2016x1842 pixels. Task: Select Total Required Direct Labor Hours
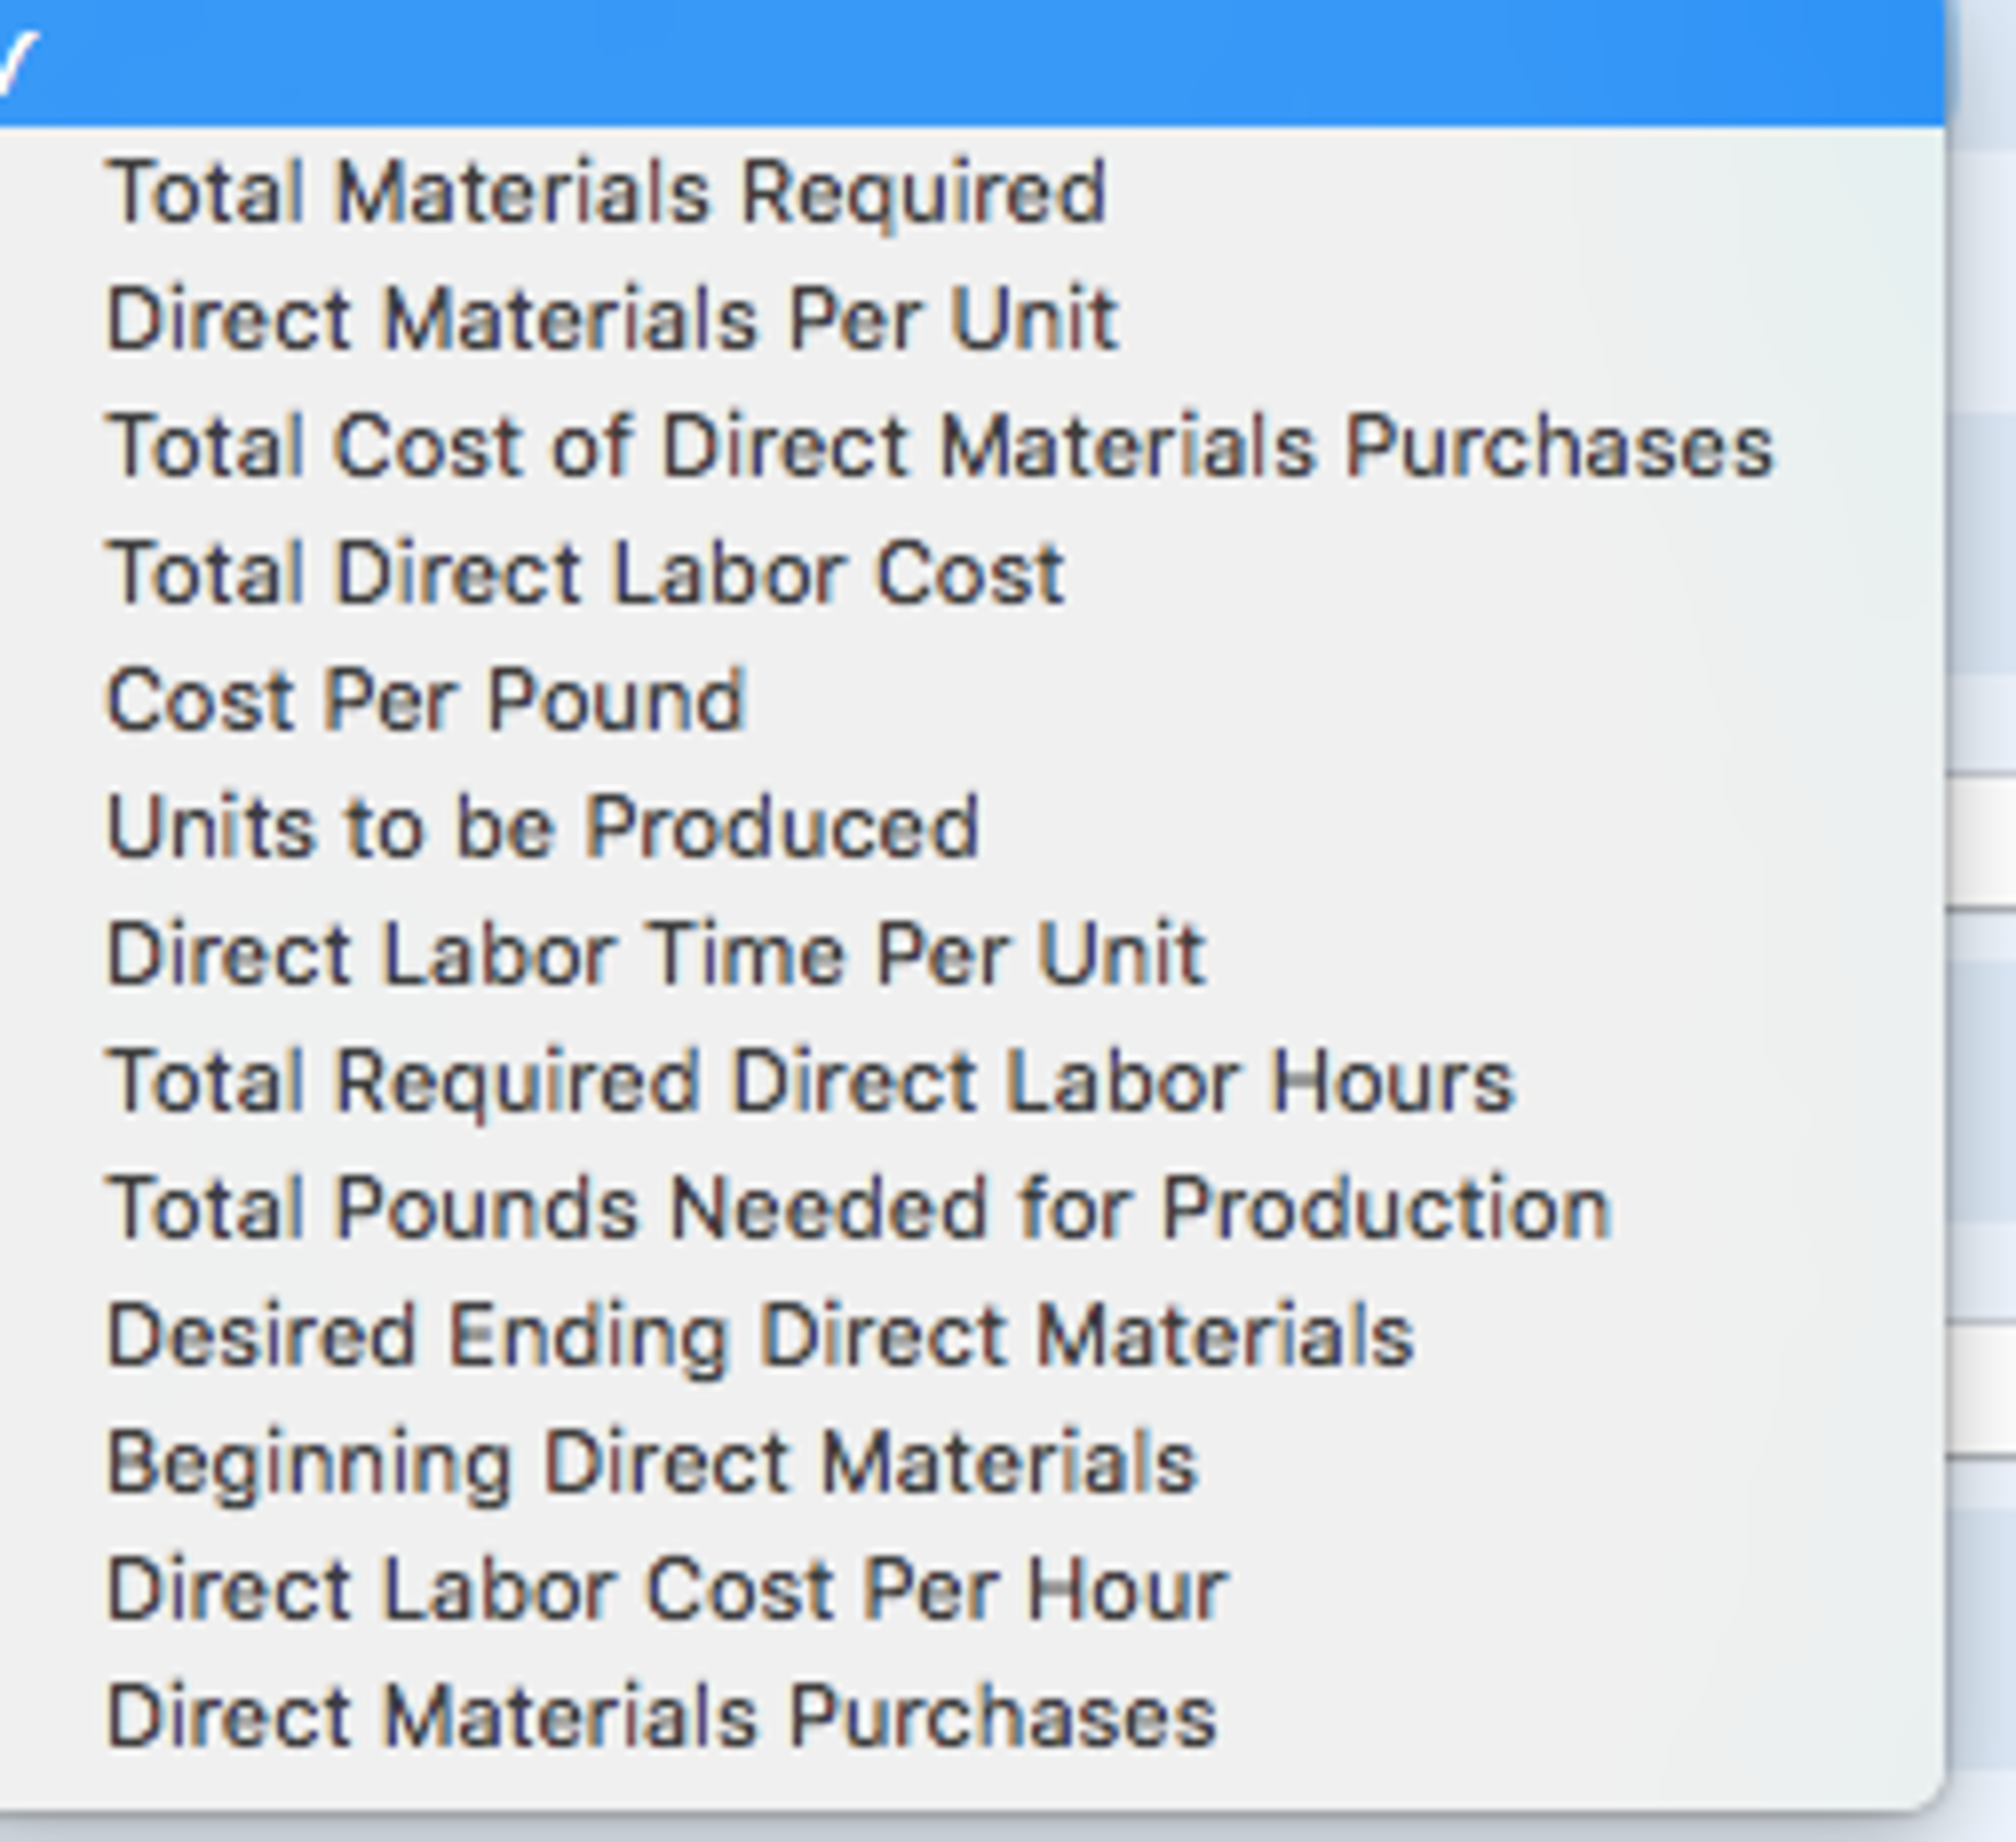pos(810,1082)
